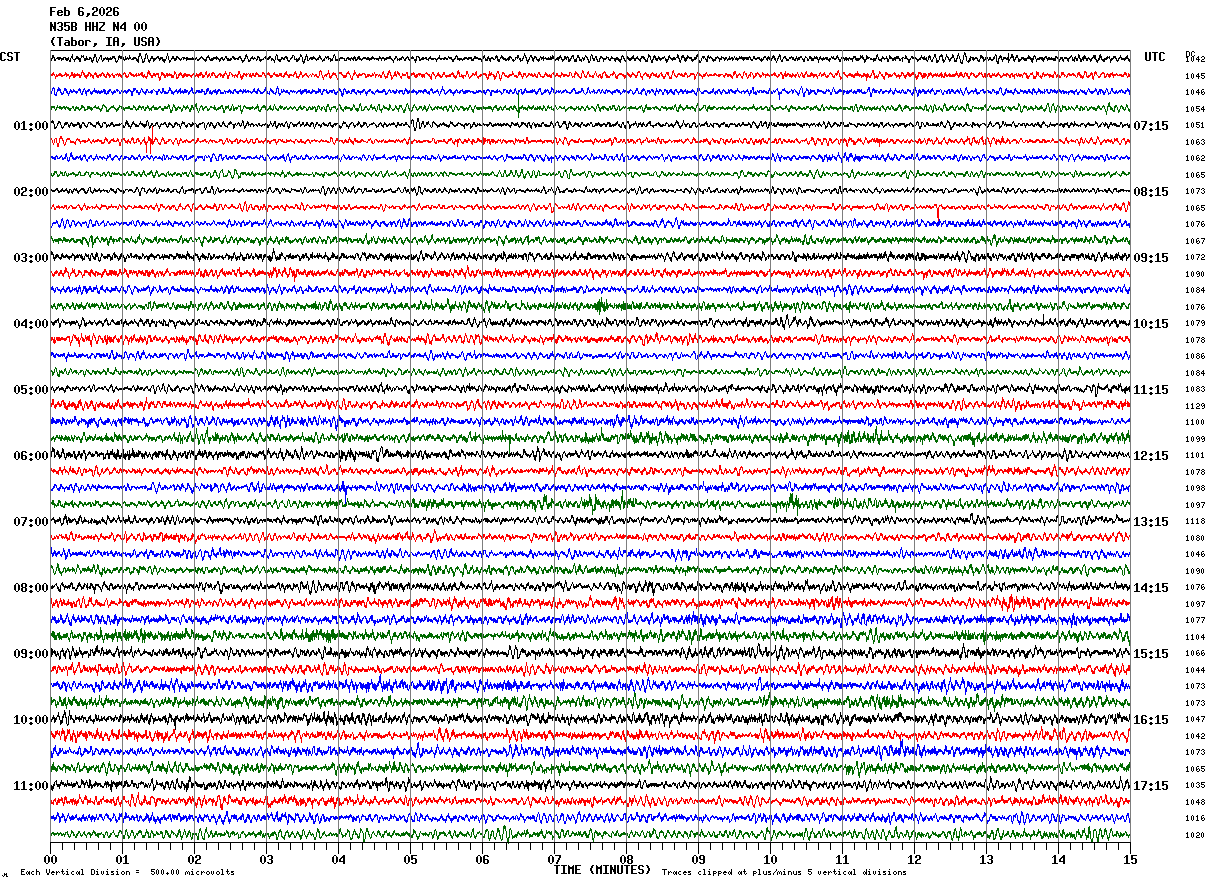Click the '13:15' UTC time label
1210x886 pixels.
tap(1151, 522)
